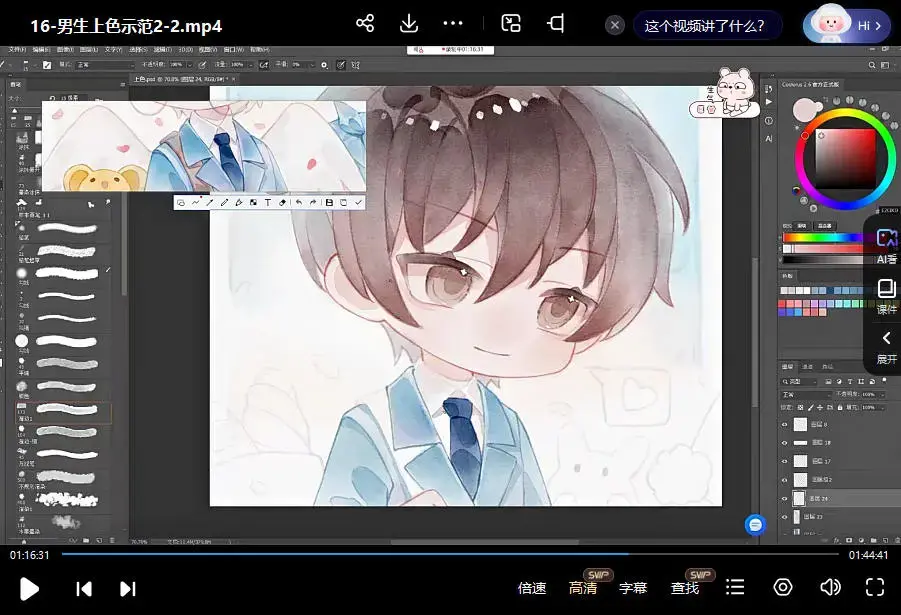This screenshot has height=615, width=901.
Task: Toggle visibility of the 图层 17 layer
Action: [x=786, y=461]
